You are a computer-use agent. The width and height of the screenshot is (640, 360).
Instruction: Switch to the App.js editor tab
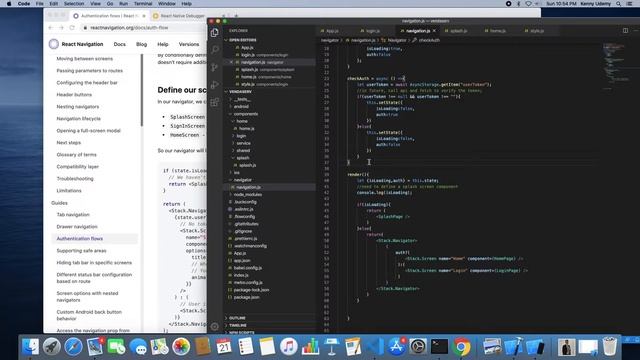[x=333, y=31]
